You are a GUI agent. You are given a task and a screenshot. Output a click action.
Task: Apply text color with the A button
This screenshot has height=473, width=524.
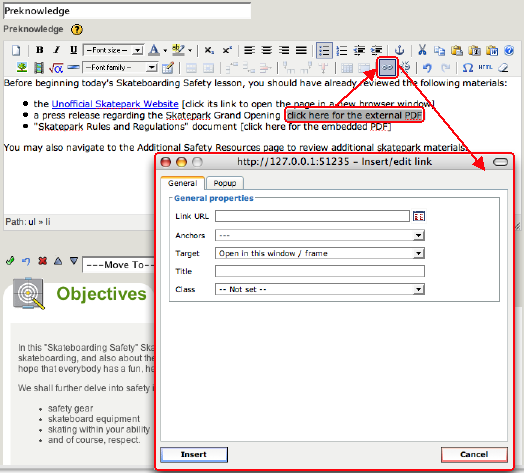point(154,50)
